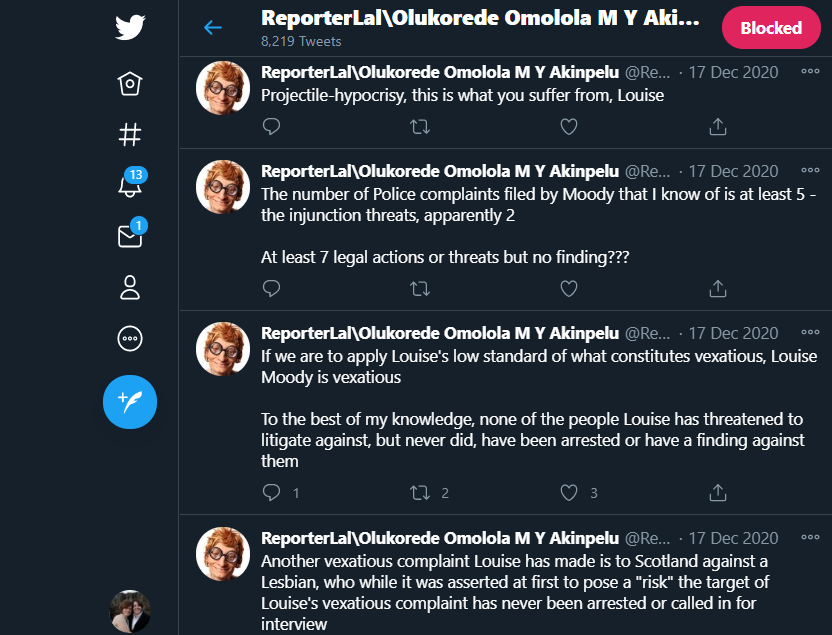The image size is (832, 635).
Task: Click the red Blocked button
Action: [x=771, y=28]
